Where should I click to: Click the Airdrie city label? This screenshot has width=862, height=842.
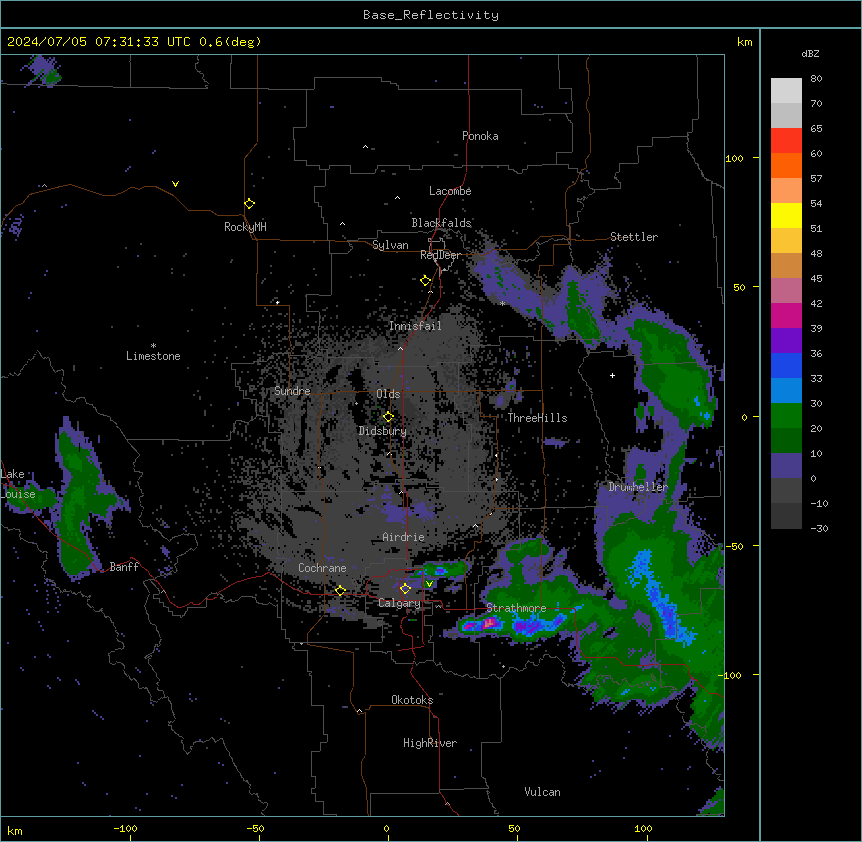click(x=403, y=537)
